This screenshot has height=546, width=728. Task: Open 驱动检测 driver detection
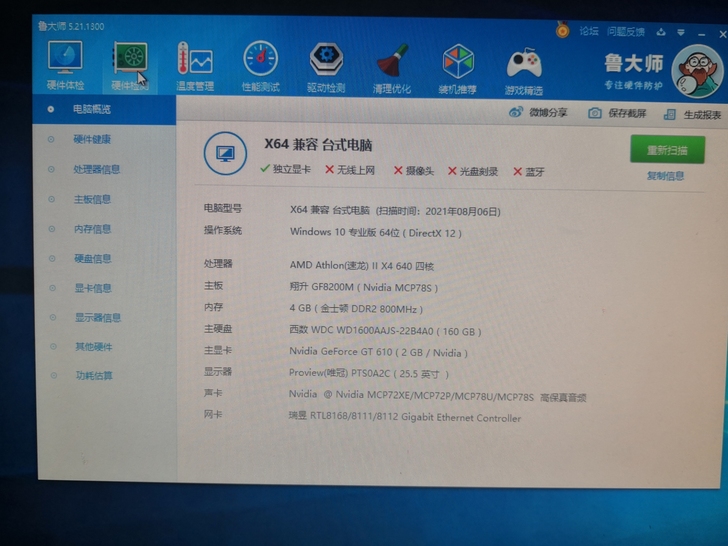tap(326, 67)
